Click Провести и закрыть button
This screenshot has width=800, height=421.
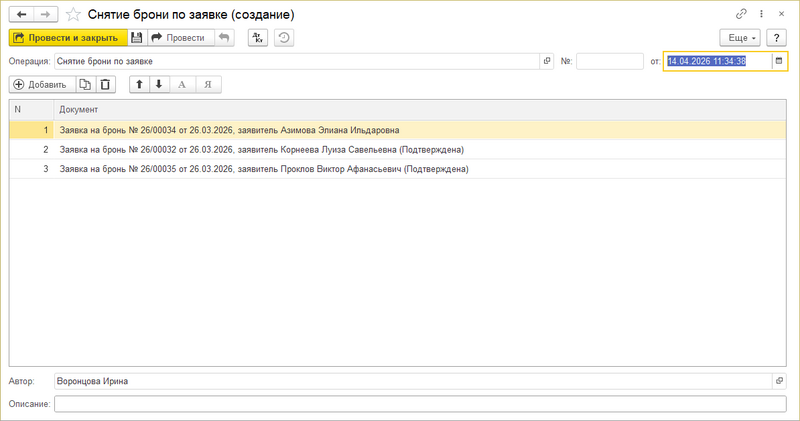68,38
